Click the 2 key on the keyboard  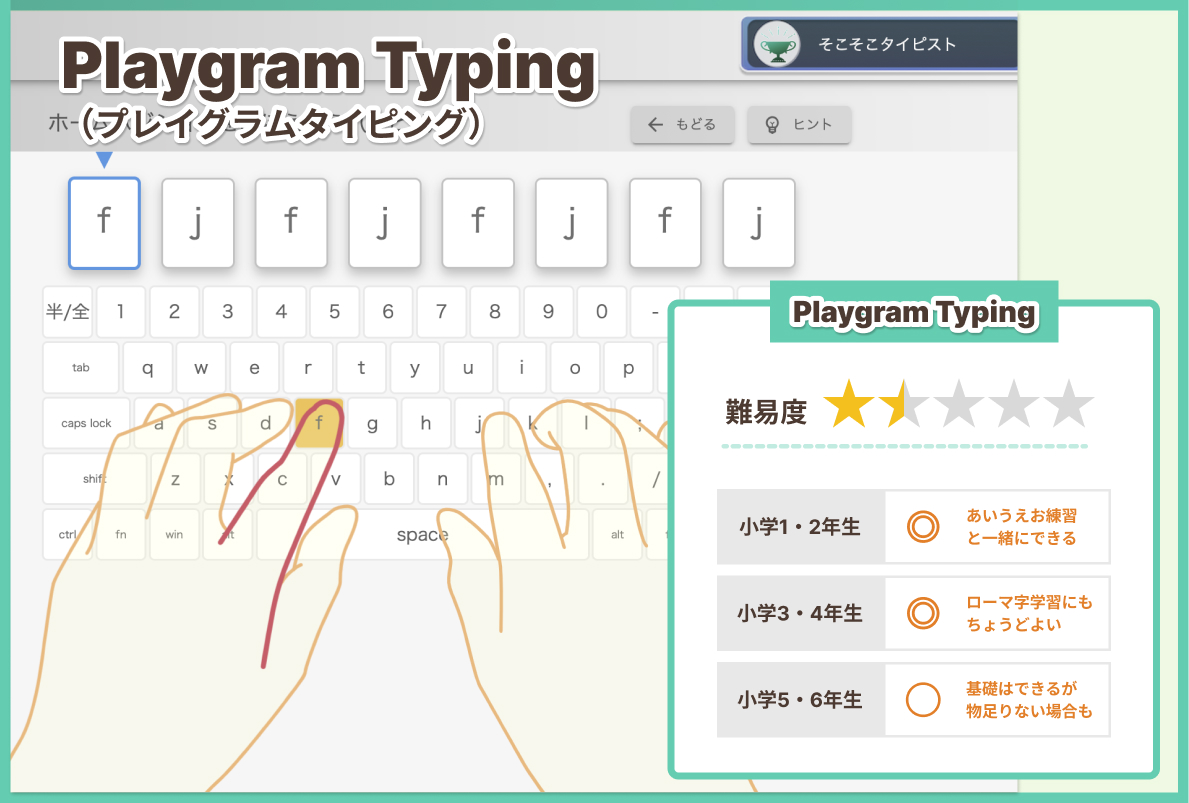[x=174, y=312]
